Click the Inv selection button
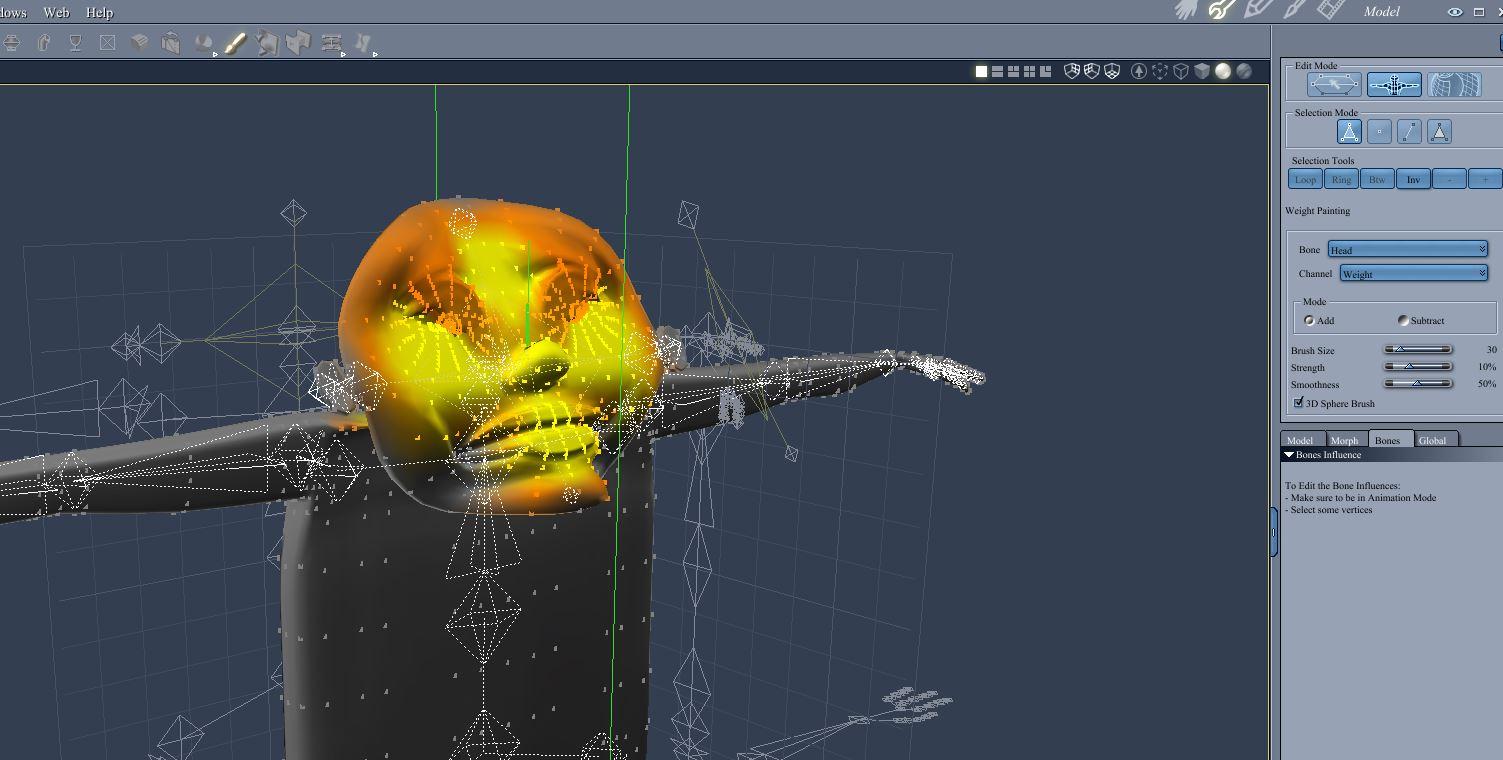Screen dimensions: 1503x760 [x=1413, y=179]
